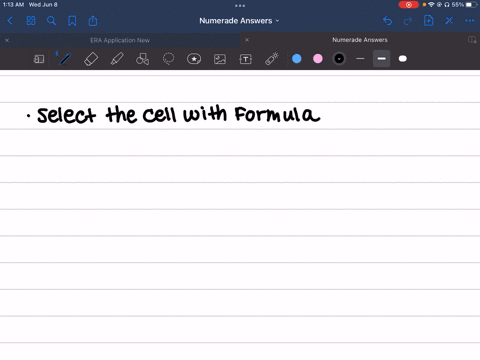Select the Lasso tool
The width and height of the screenshot is (480, 360).
click(x=168, y=59)
